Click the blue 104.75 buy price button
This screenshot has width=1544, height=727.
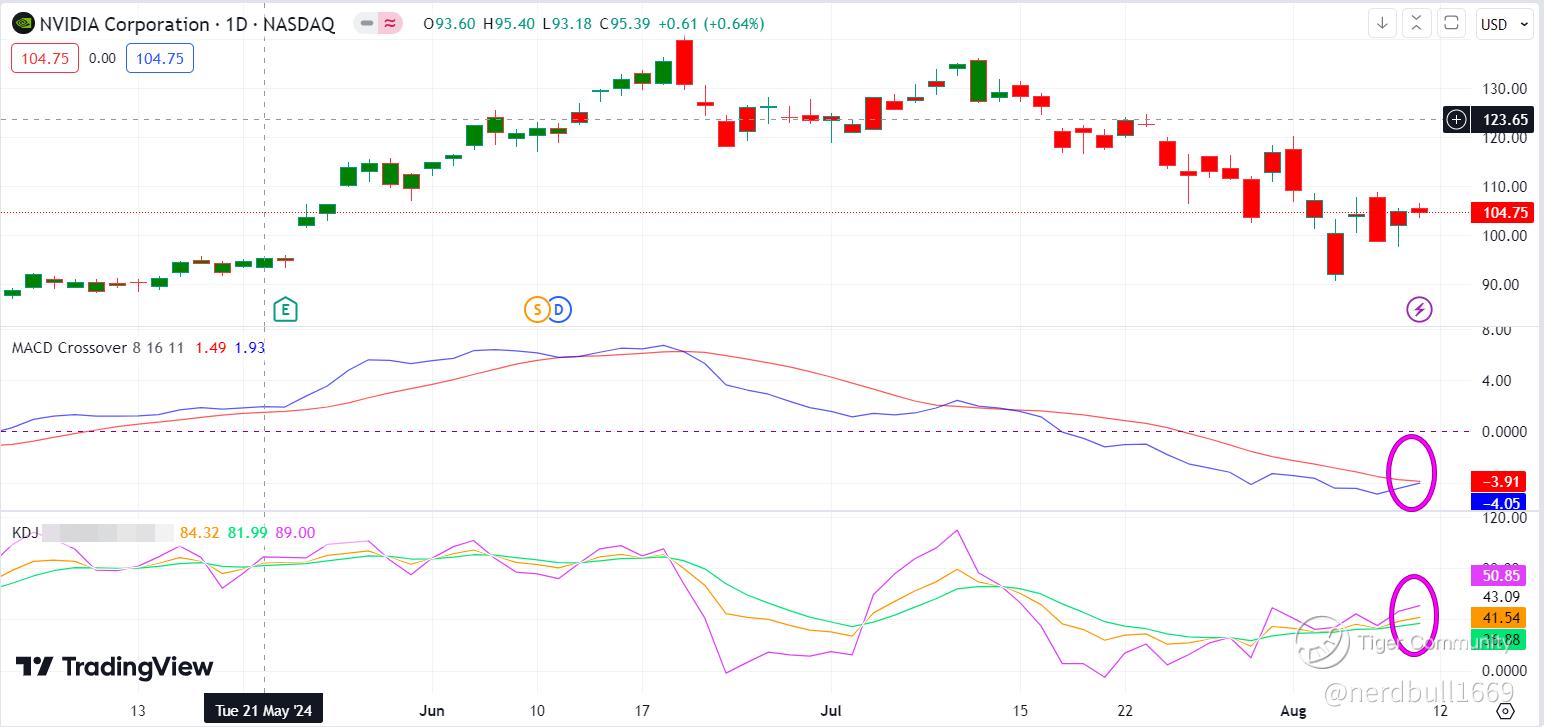160,58
